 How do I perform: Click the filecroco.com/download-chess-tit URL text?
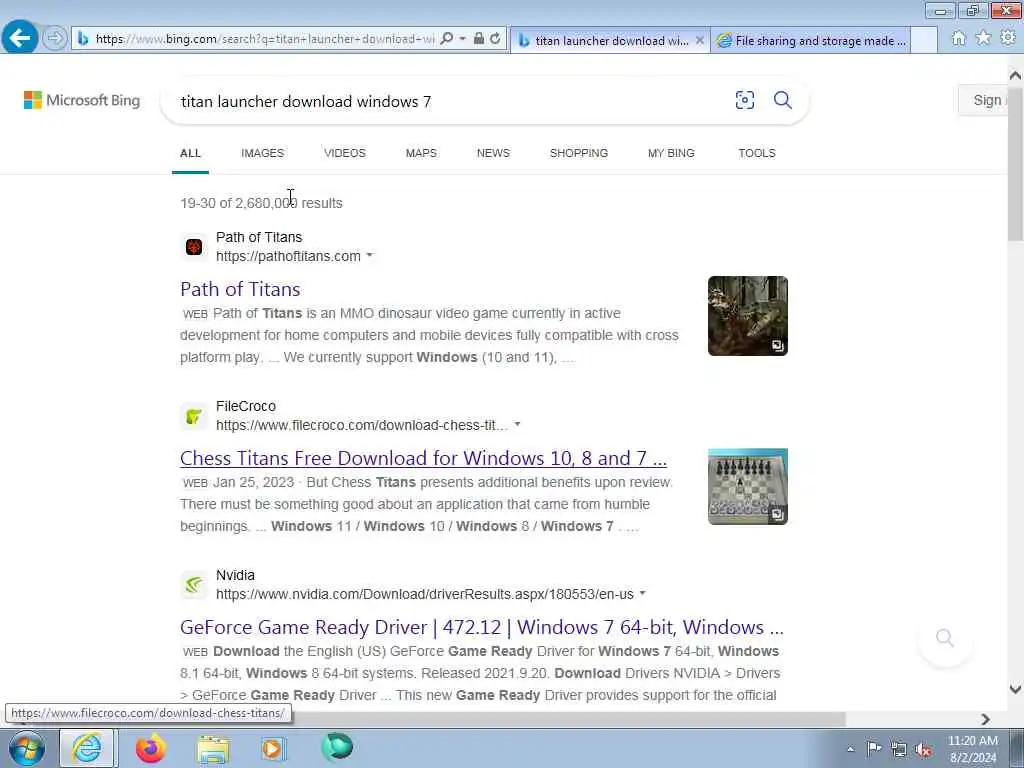click(362, 425)
